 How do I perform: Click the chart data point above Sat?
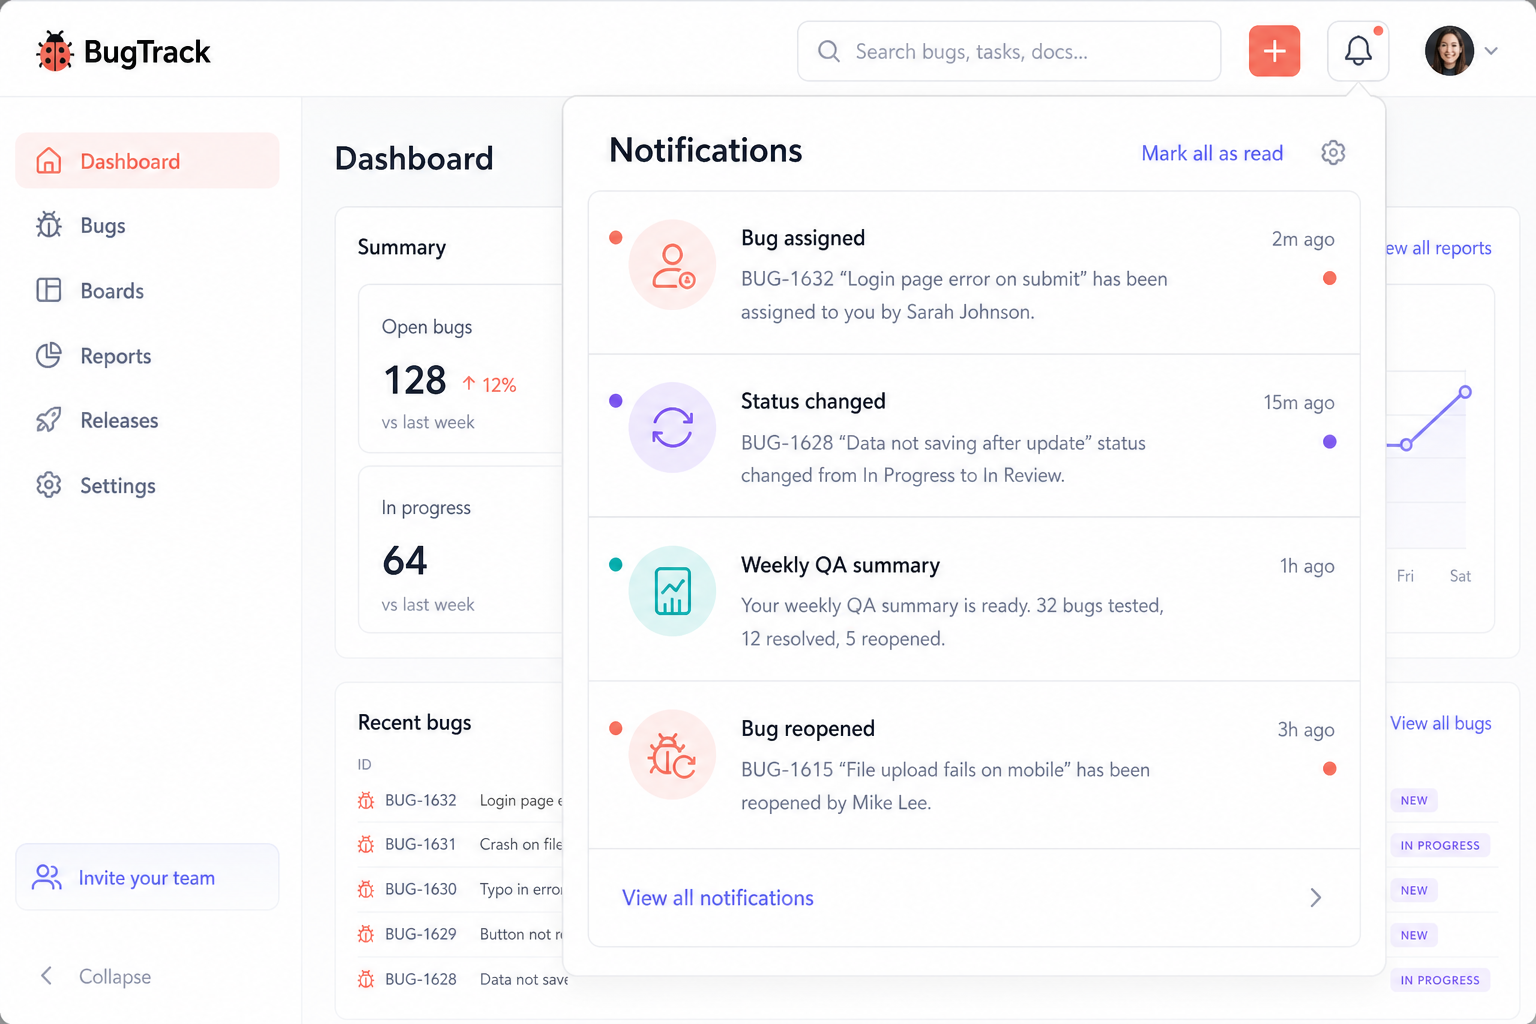pos(1465,392)
